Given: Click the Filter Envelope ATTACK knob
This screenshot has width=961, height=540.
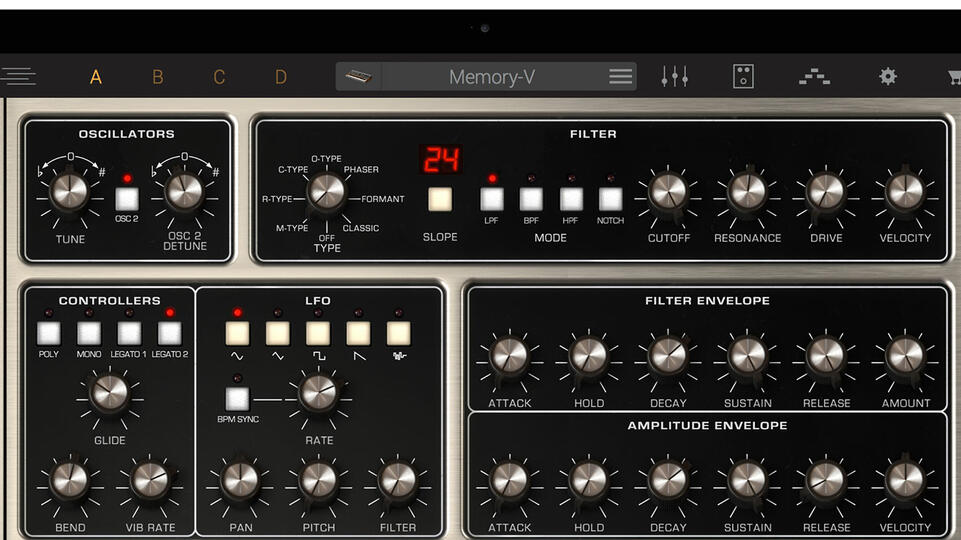Looking at the screenshot, I should click(509, 356).
